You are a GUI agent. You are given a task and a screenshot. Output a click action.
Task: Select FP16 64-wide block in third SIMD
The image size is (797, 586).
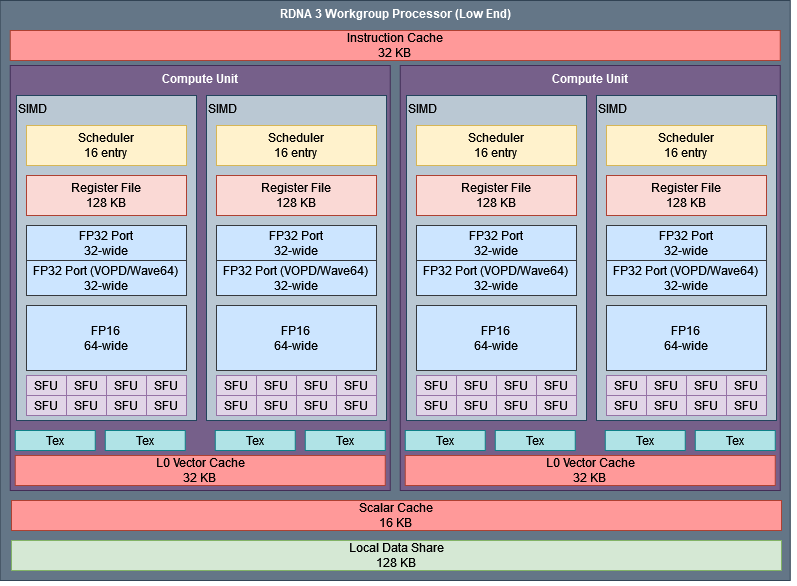pos(496,338)
